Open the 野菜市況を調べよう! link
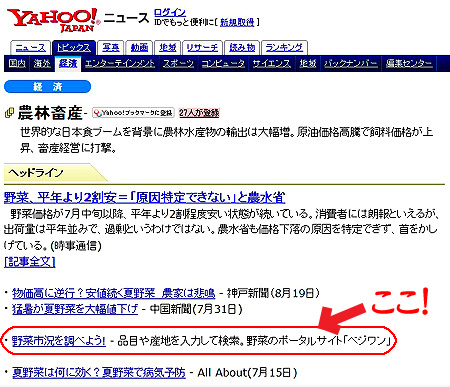 [59, 341]
